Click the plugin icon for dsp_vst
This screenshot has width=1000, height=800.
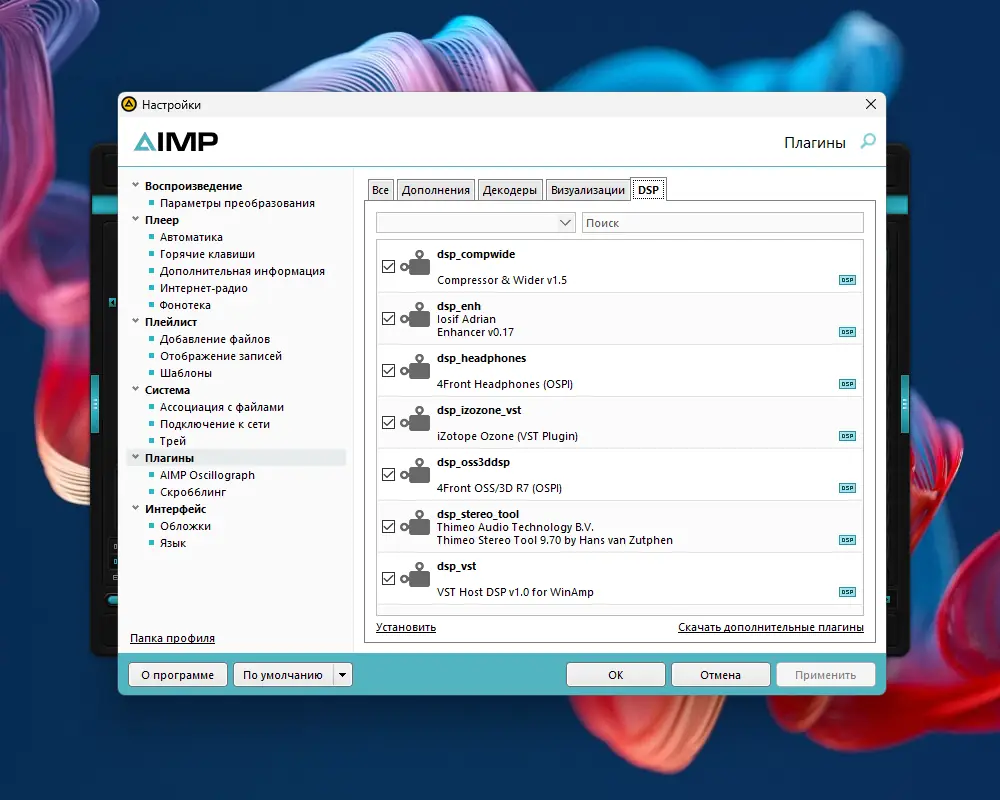(416, 575)
